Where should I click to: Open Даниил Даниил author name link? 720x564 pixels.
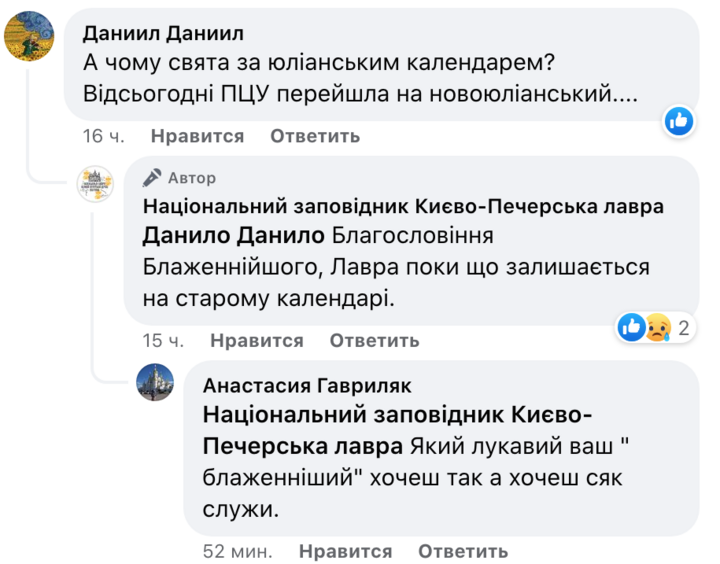pyautogui.click(x=160, y=33)
